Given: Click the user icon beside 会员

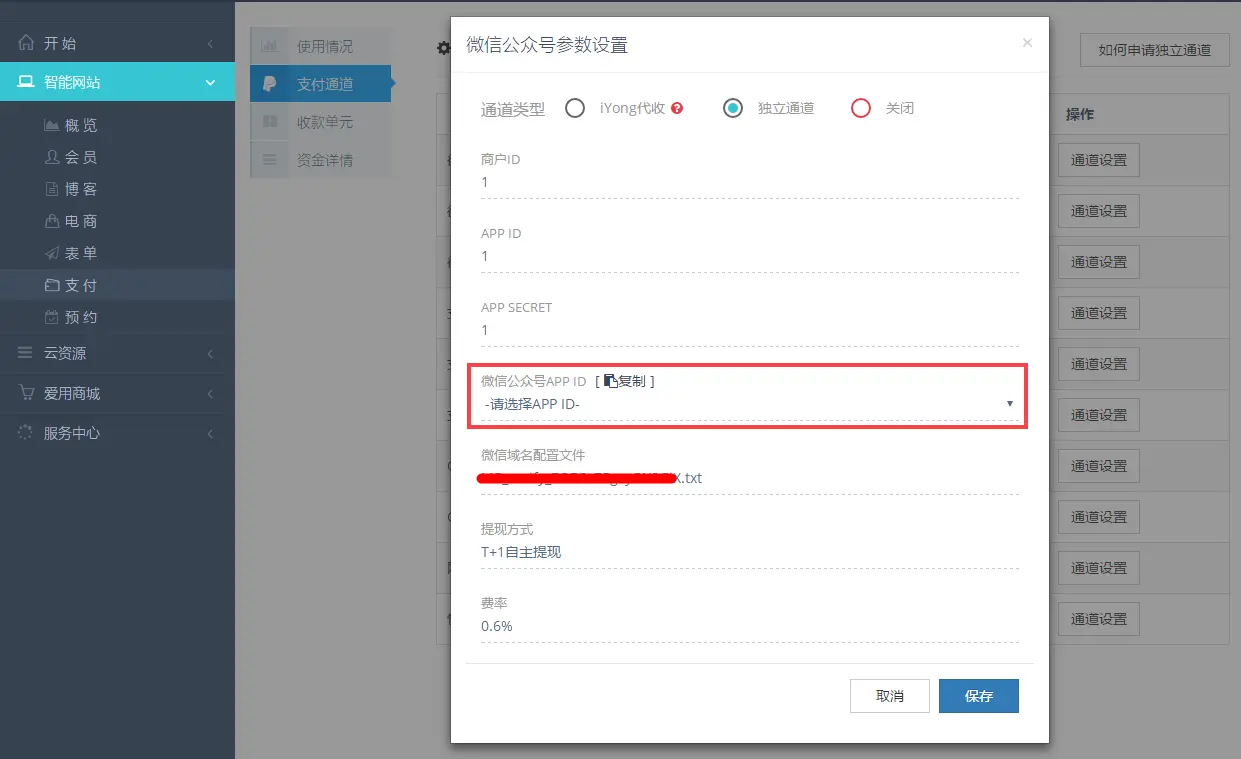Looking at the screenshot, I should click(x=52, y=157).
